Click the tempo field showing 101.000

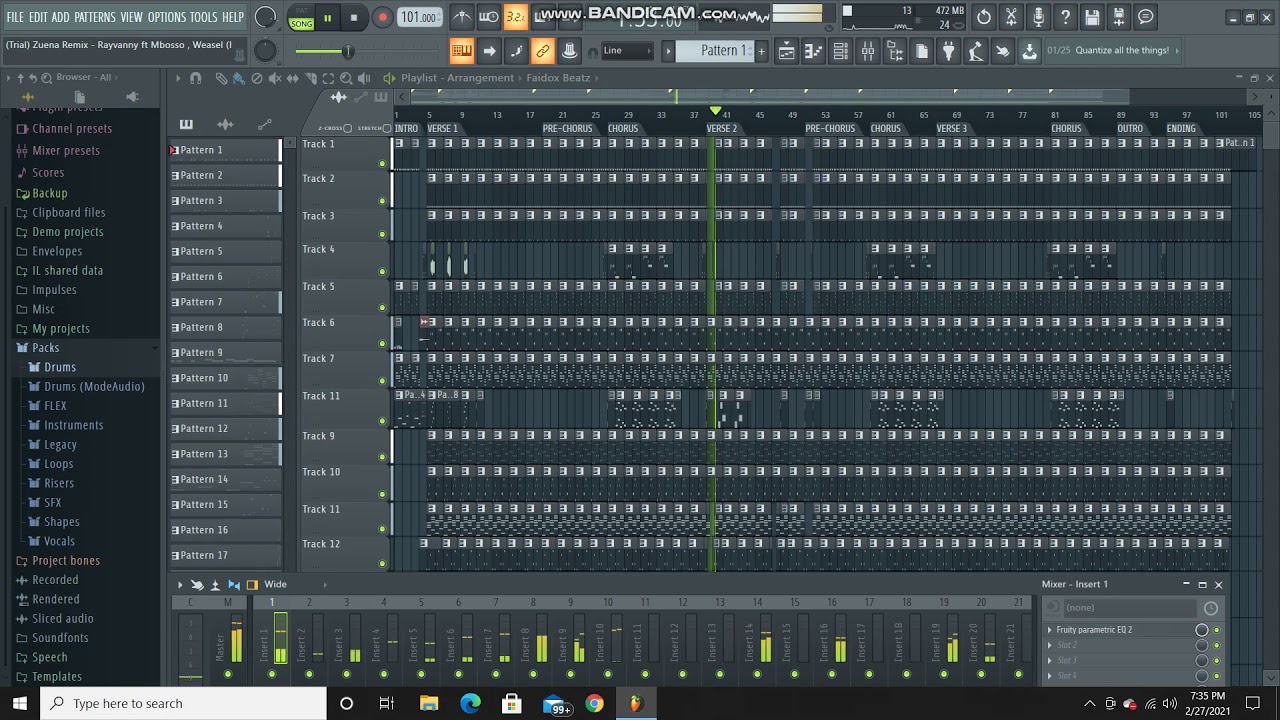pos(418,17)
